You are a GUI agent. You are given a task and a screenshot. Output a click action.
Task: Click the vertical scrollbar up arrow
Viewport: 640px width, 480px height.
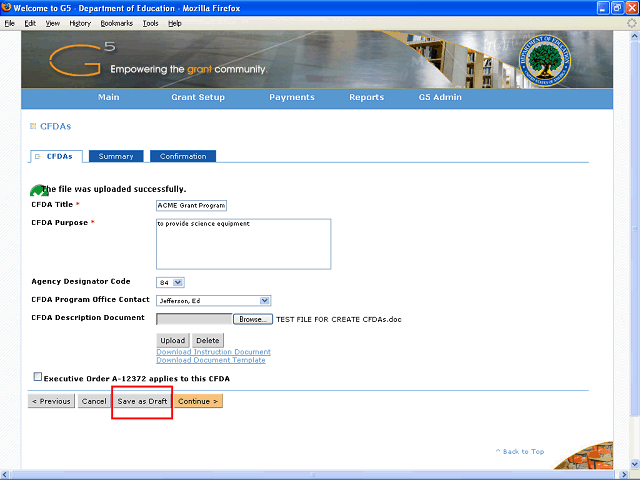(x=635, y=36)
